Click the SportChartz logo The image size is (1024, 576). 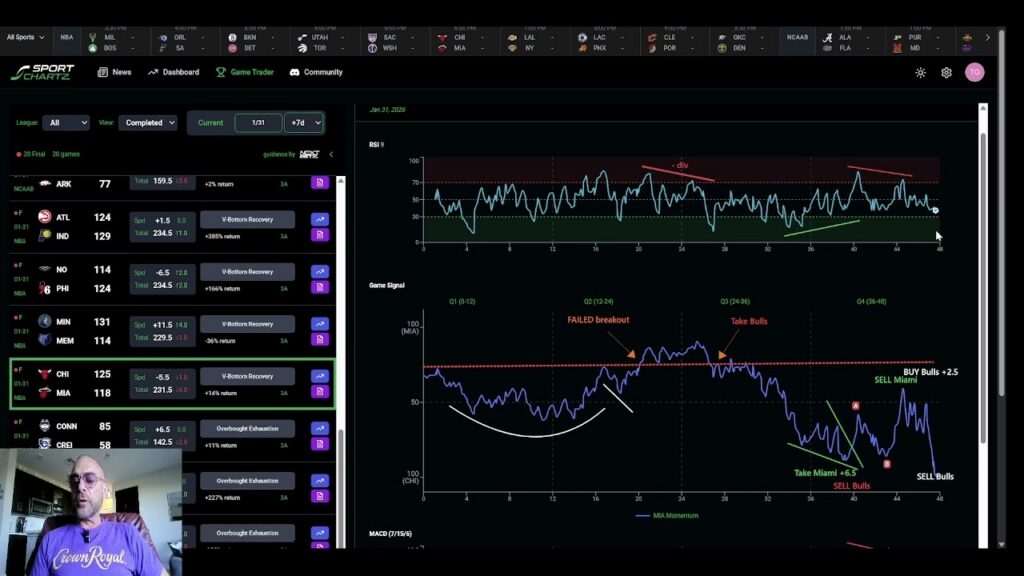coord(42,72)
